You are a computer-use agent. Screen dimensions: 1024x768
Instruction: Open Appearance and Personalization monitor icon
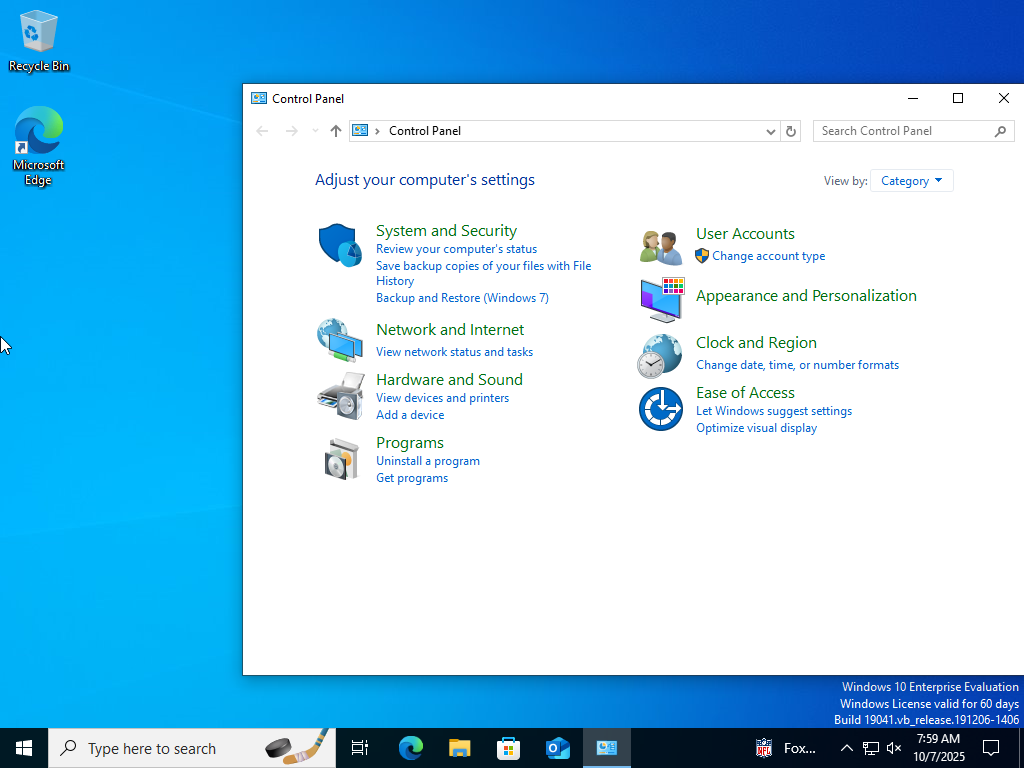click(660, 298)
